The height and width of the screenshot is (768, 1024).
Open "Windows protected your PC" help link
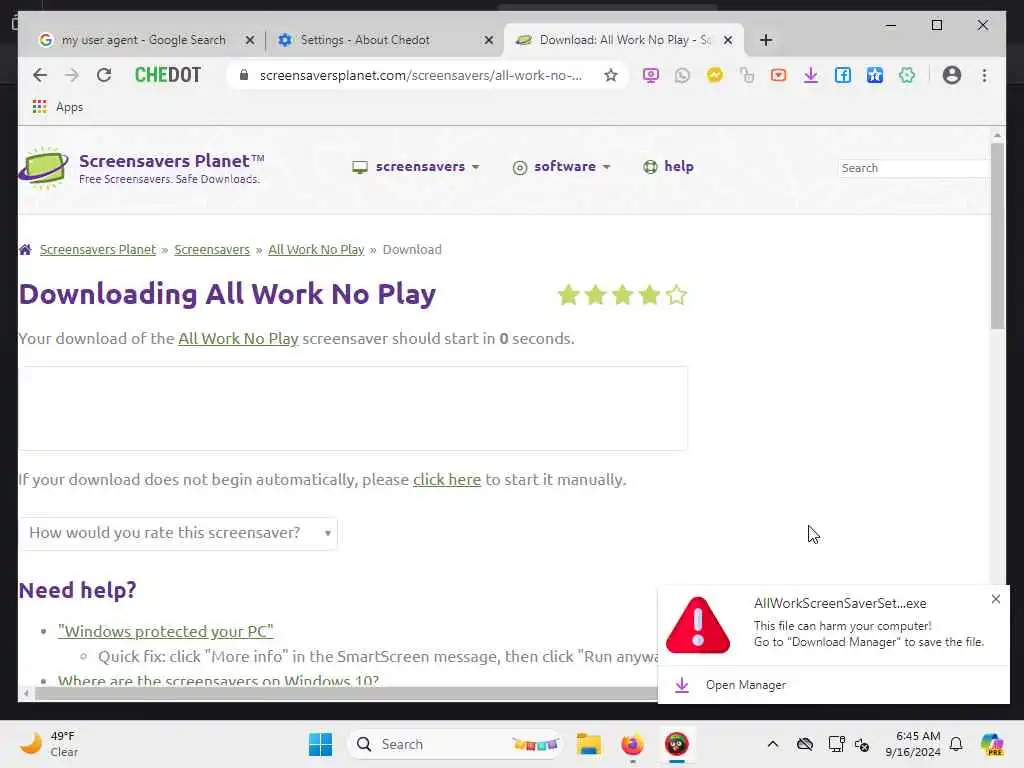click(x=166, y=632)
